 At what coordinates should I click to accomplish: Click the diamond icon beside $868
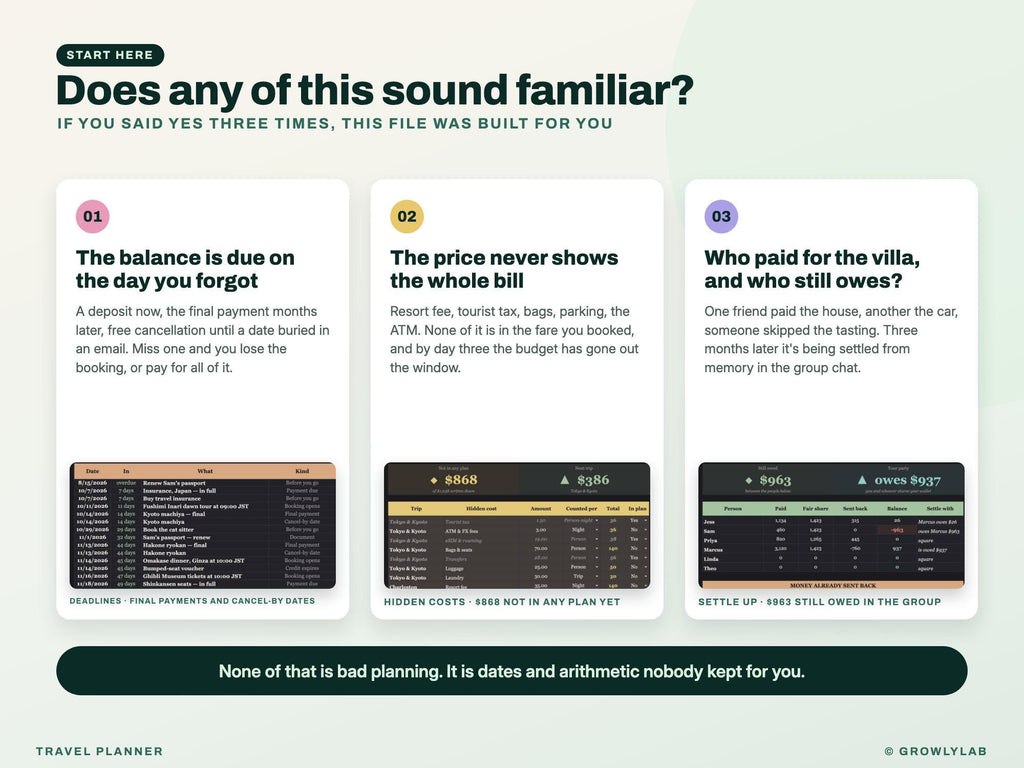pos(434,480)
